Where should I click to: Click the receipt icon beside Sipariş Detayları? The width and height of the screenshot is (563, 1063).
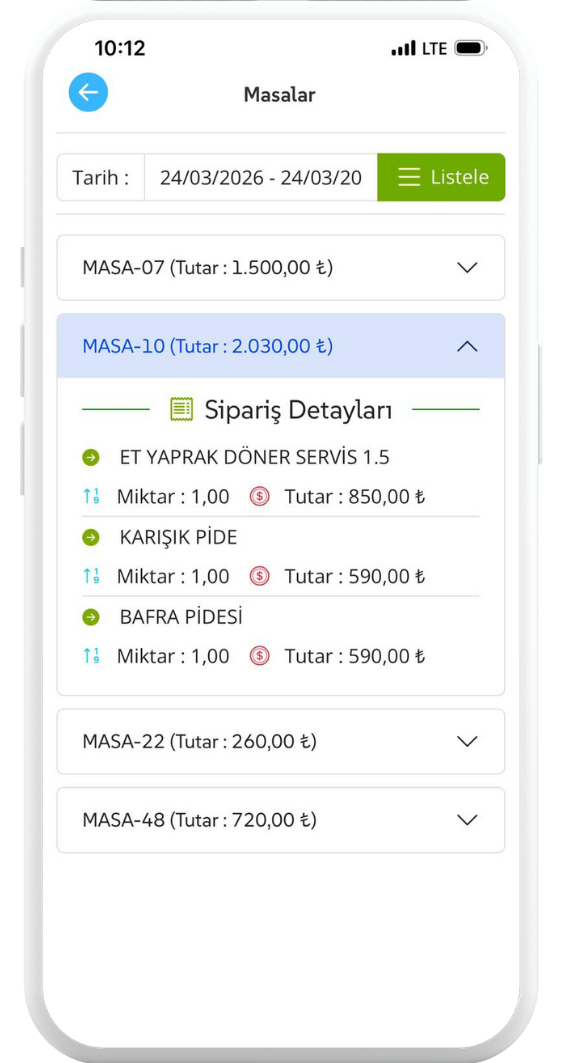pyautogui.click(x=182, y=409)
